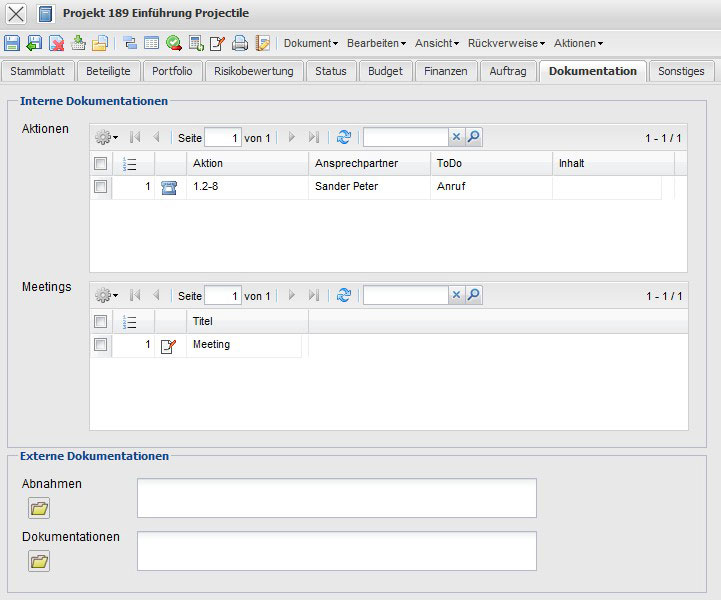
Task: Click the save disk icon in toolbar
Action: point(12,43)
